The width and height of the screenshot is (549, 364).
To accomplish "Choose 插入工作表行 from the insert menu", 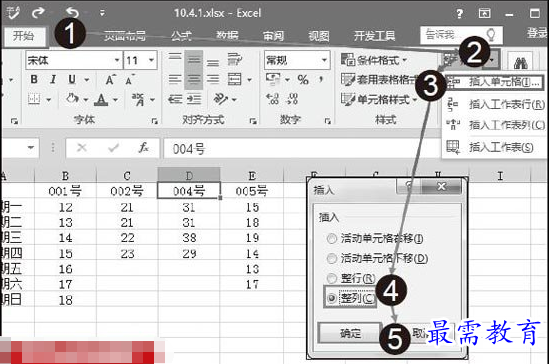I will tap(494, 104).
